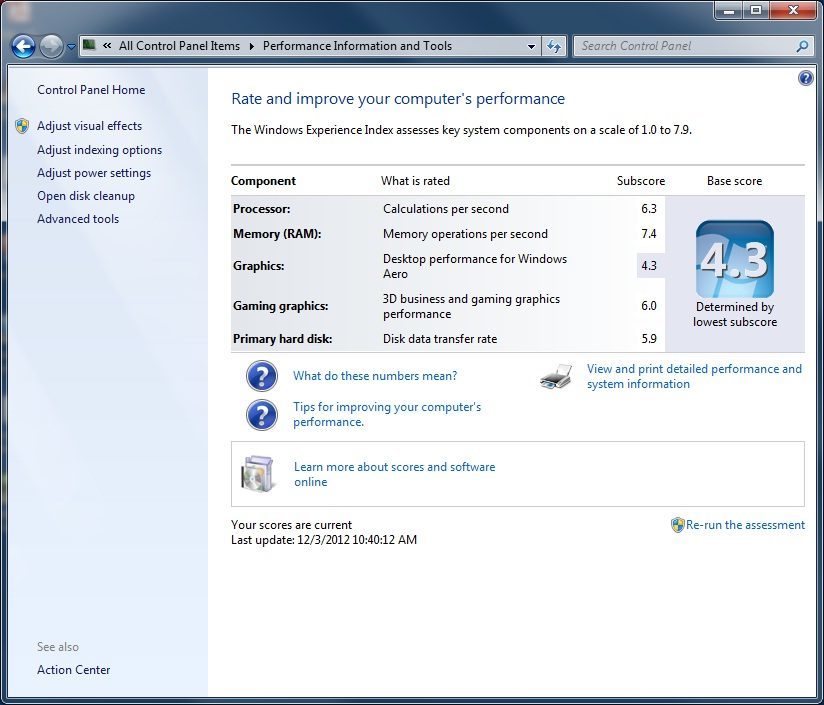Click the Base score column header
824x705 pixels.
click(734, 181)
